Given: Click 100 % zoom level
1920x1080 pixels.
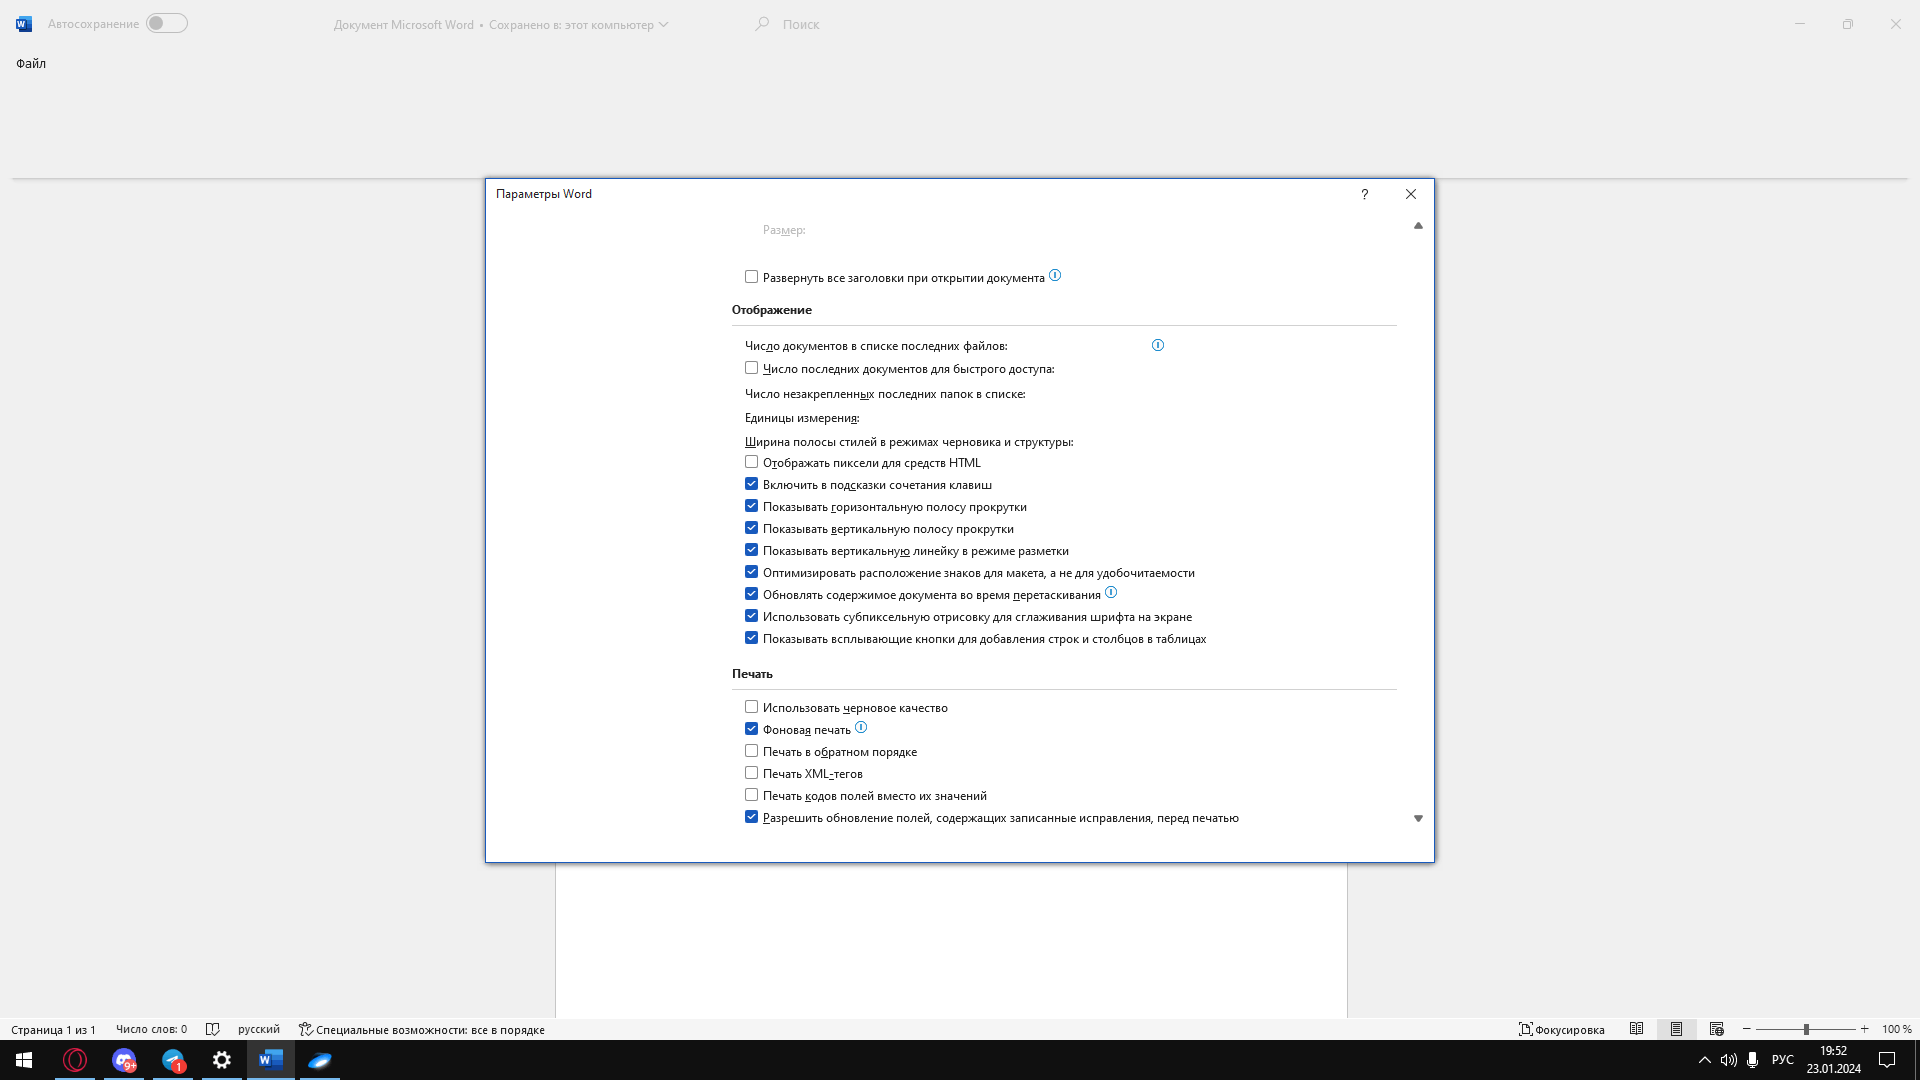Looking at the screenshot, I should point(1896,1029).
